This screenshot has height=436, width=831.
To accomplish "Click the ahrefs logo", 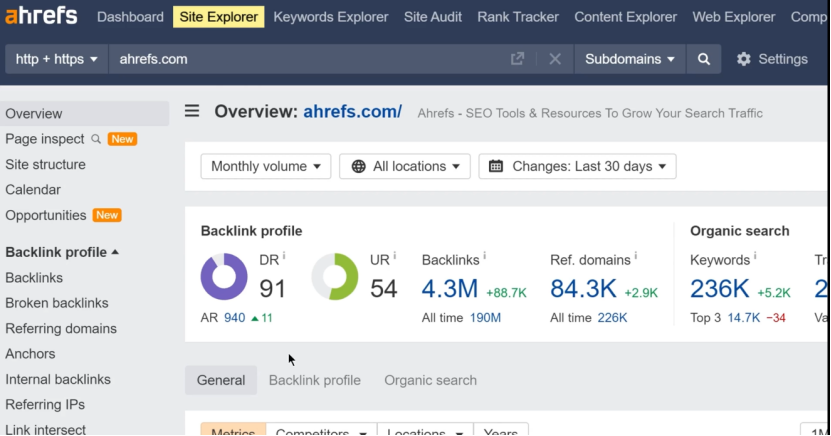I will click(41, 16).
